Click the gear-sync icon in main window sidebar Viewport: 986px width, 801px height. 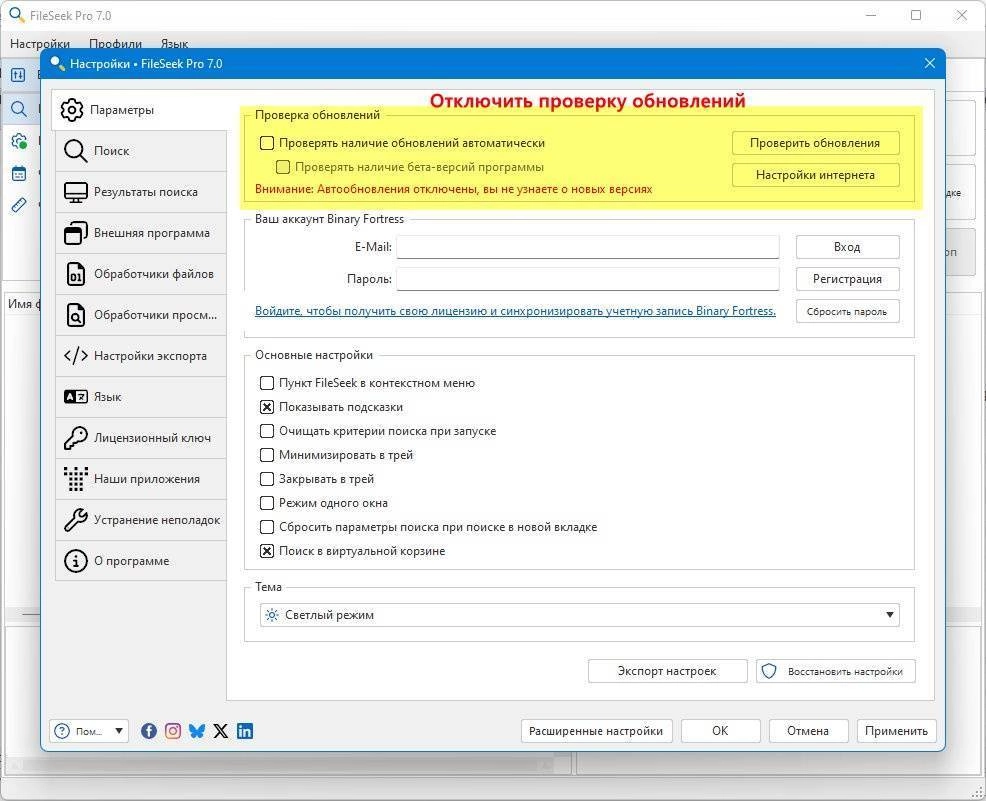coord(19,141)
